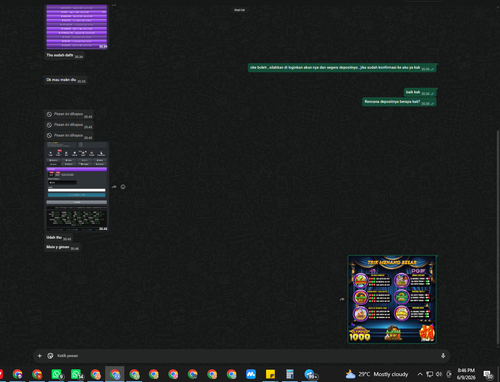500x382 pixels.
Task: Open WhatsApp taskbar icon with badge 14
Action: pos(76,374)
